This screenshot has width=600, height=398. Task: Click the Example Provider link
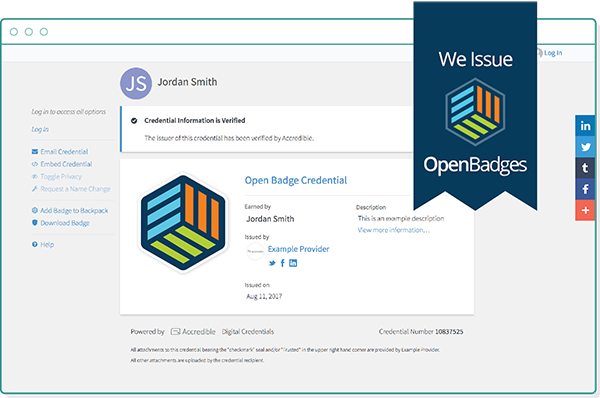point(298,249)
